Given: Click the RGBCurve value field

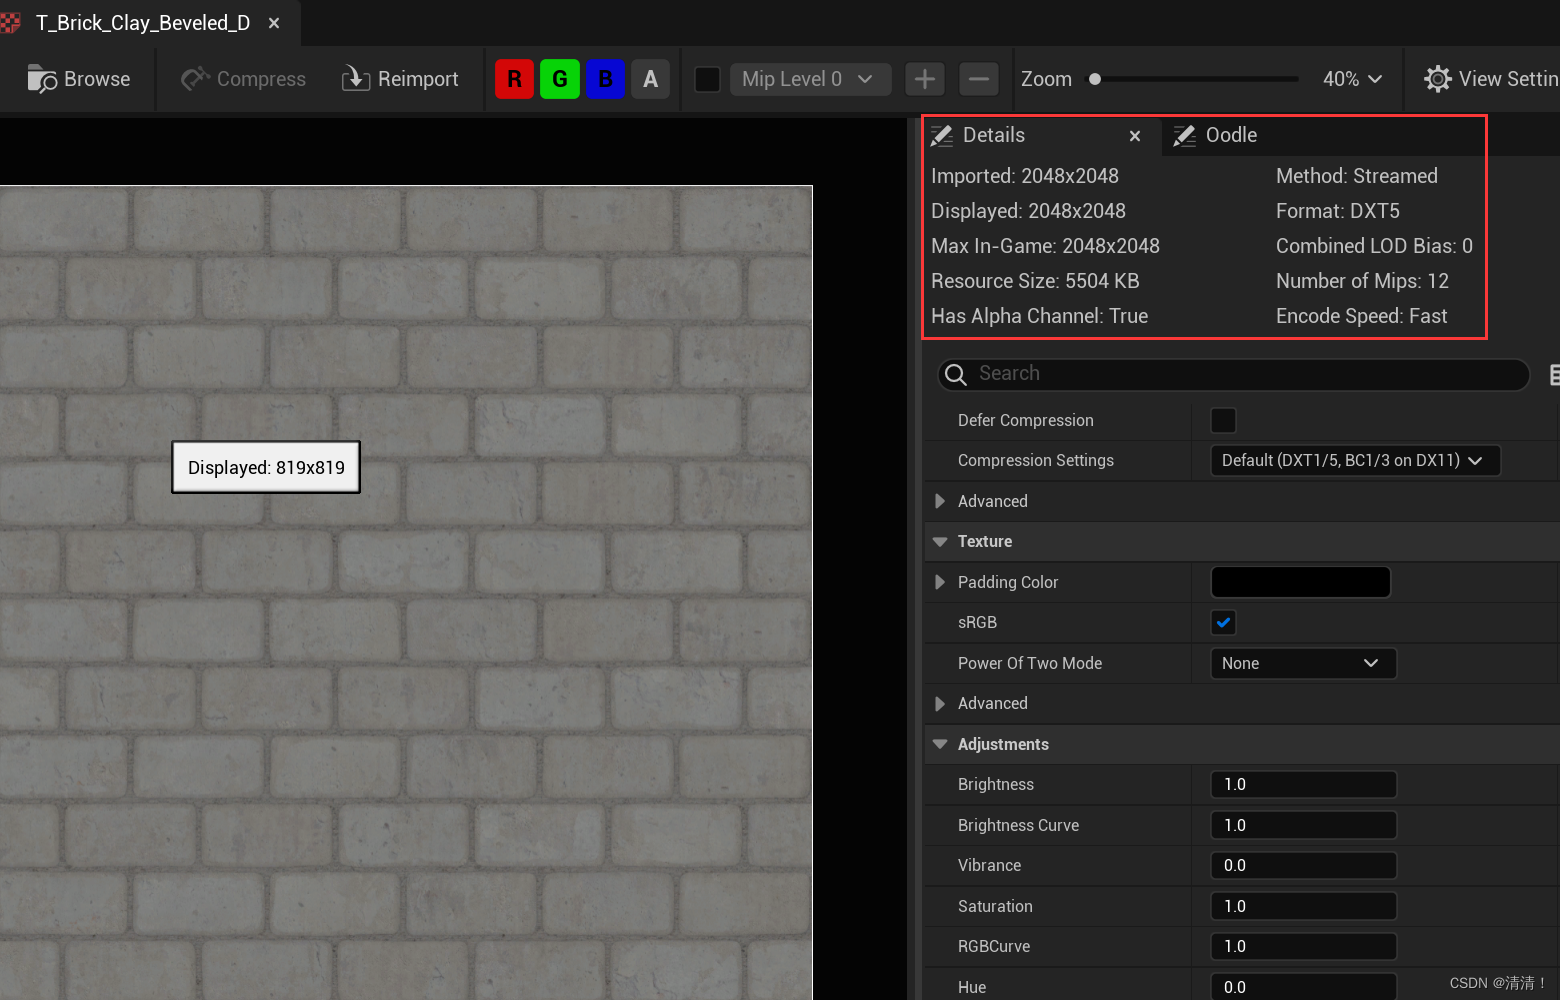Looking at the screenshot, I should click(1303, 946).
